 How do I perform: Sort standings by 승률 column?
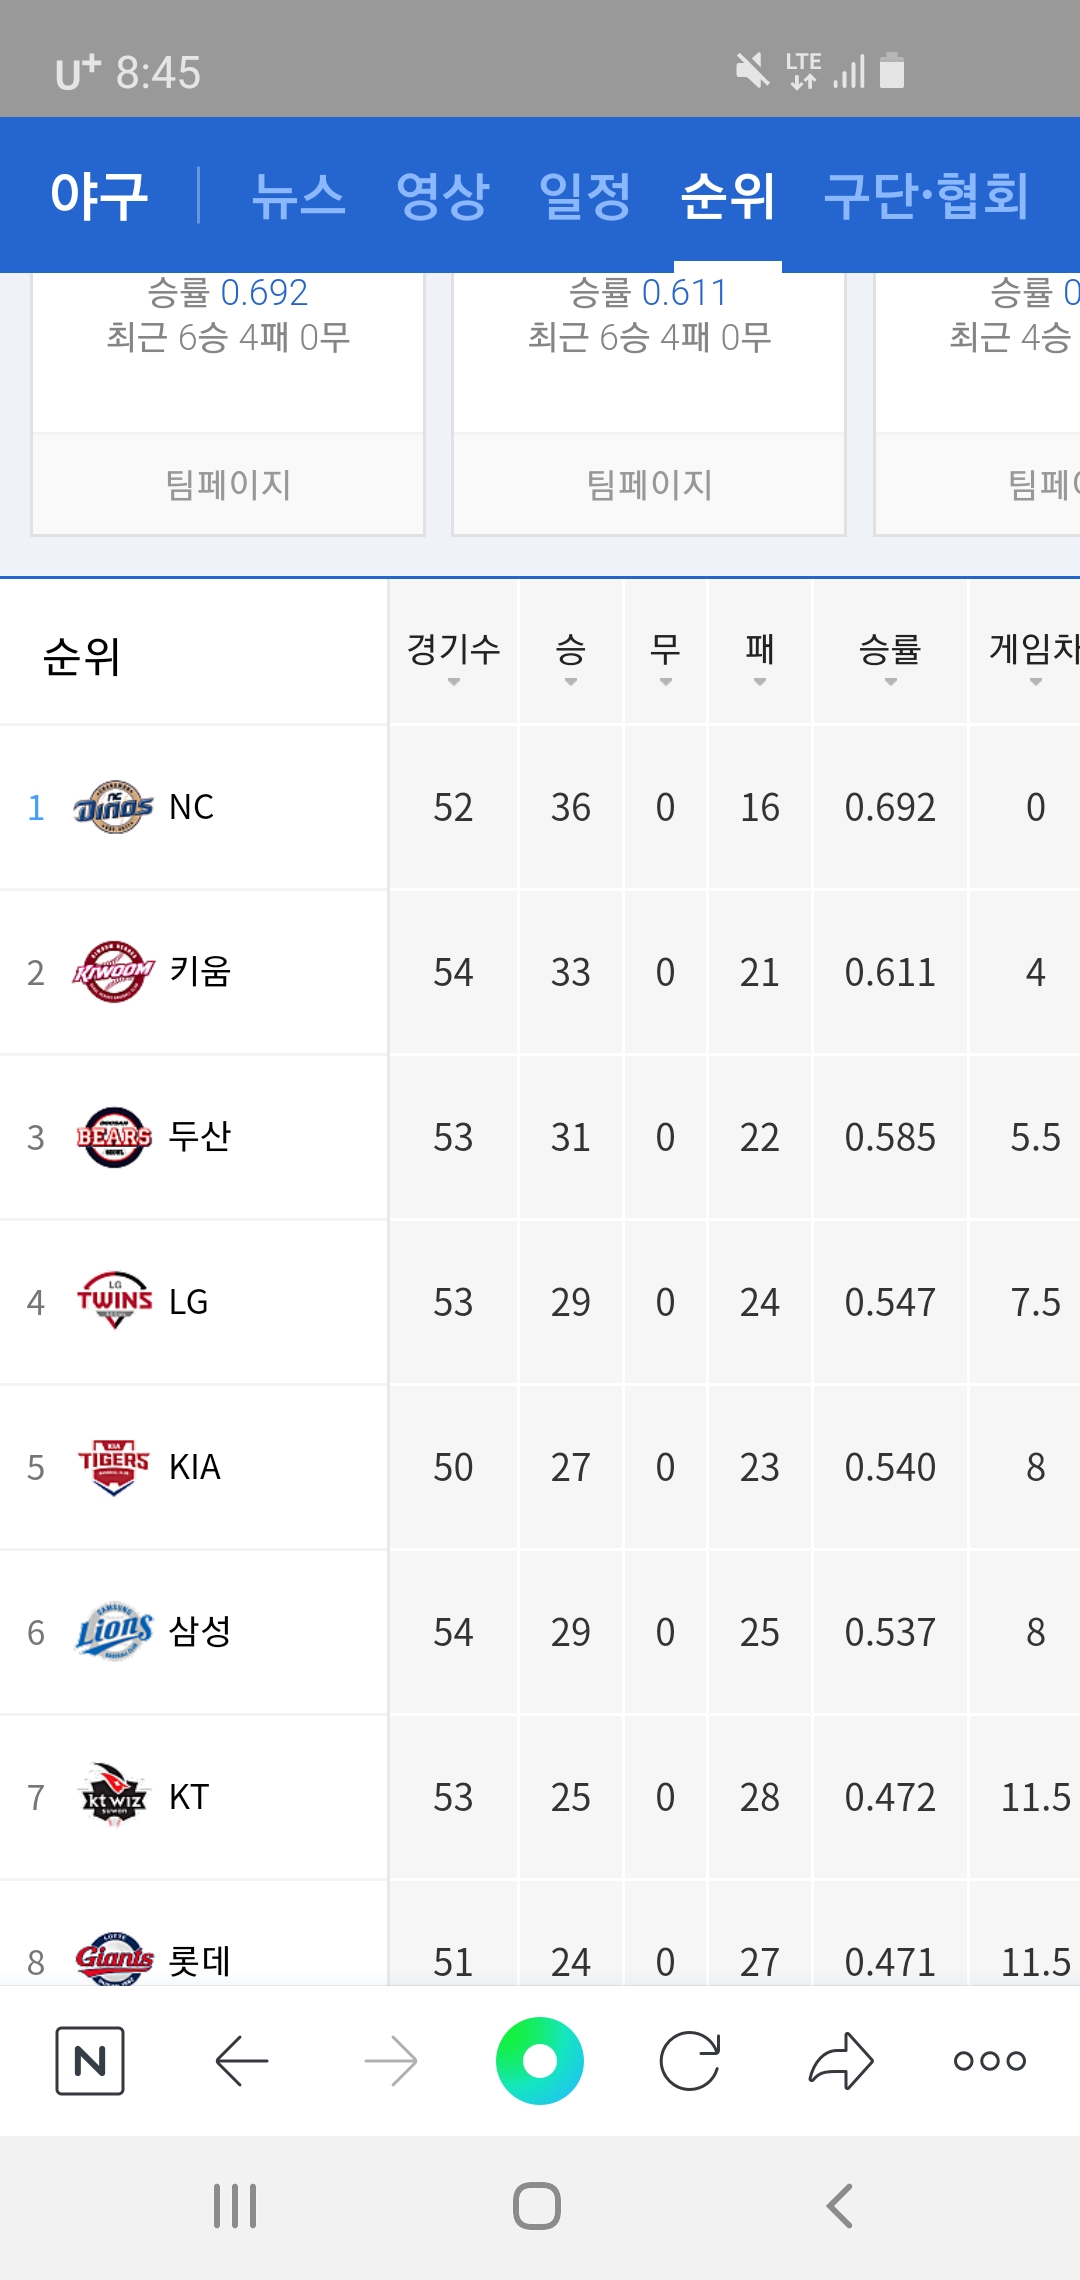890,654
